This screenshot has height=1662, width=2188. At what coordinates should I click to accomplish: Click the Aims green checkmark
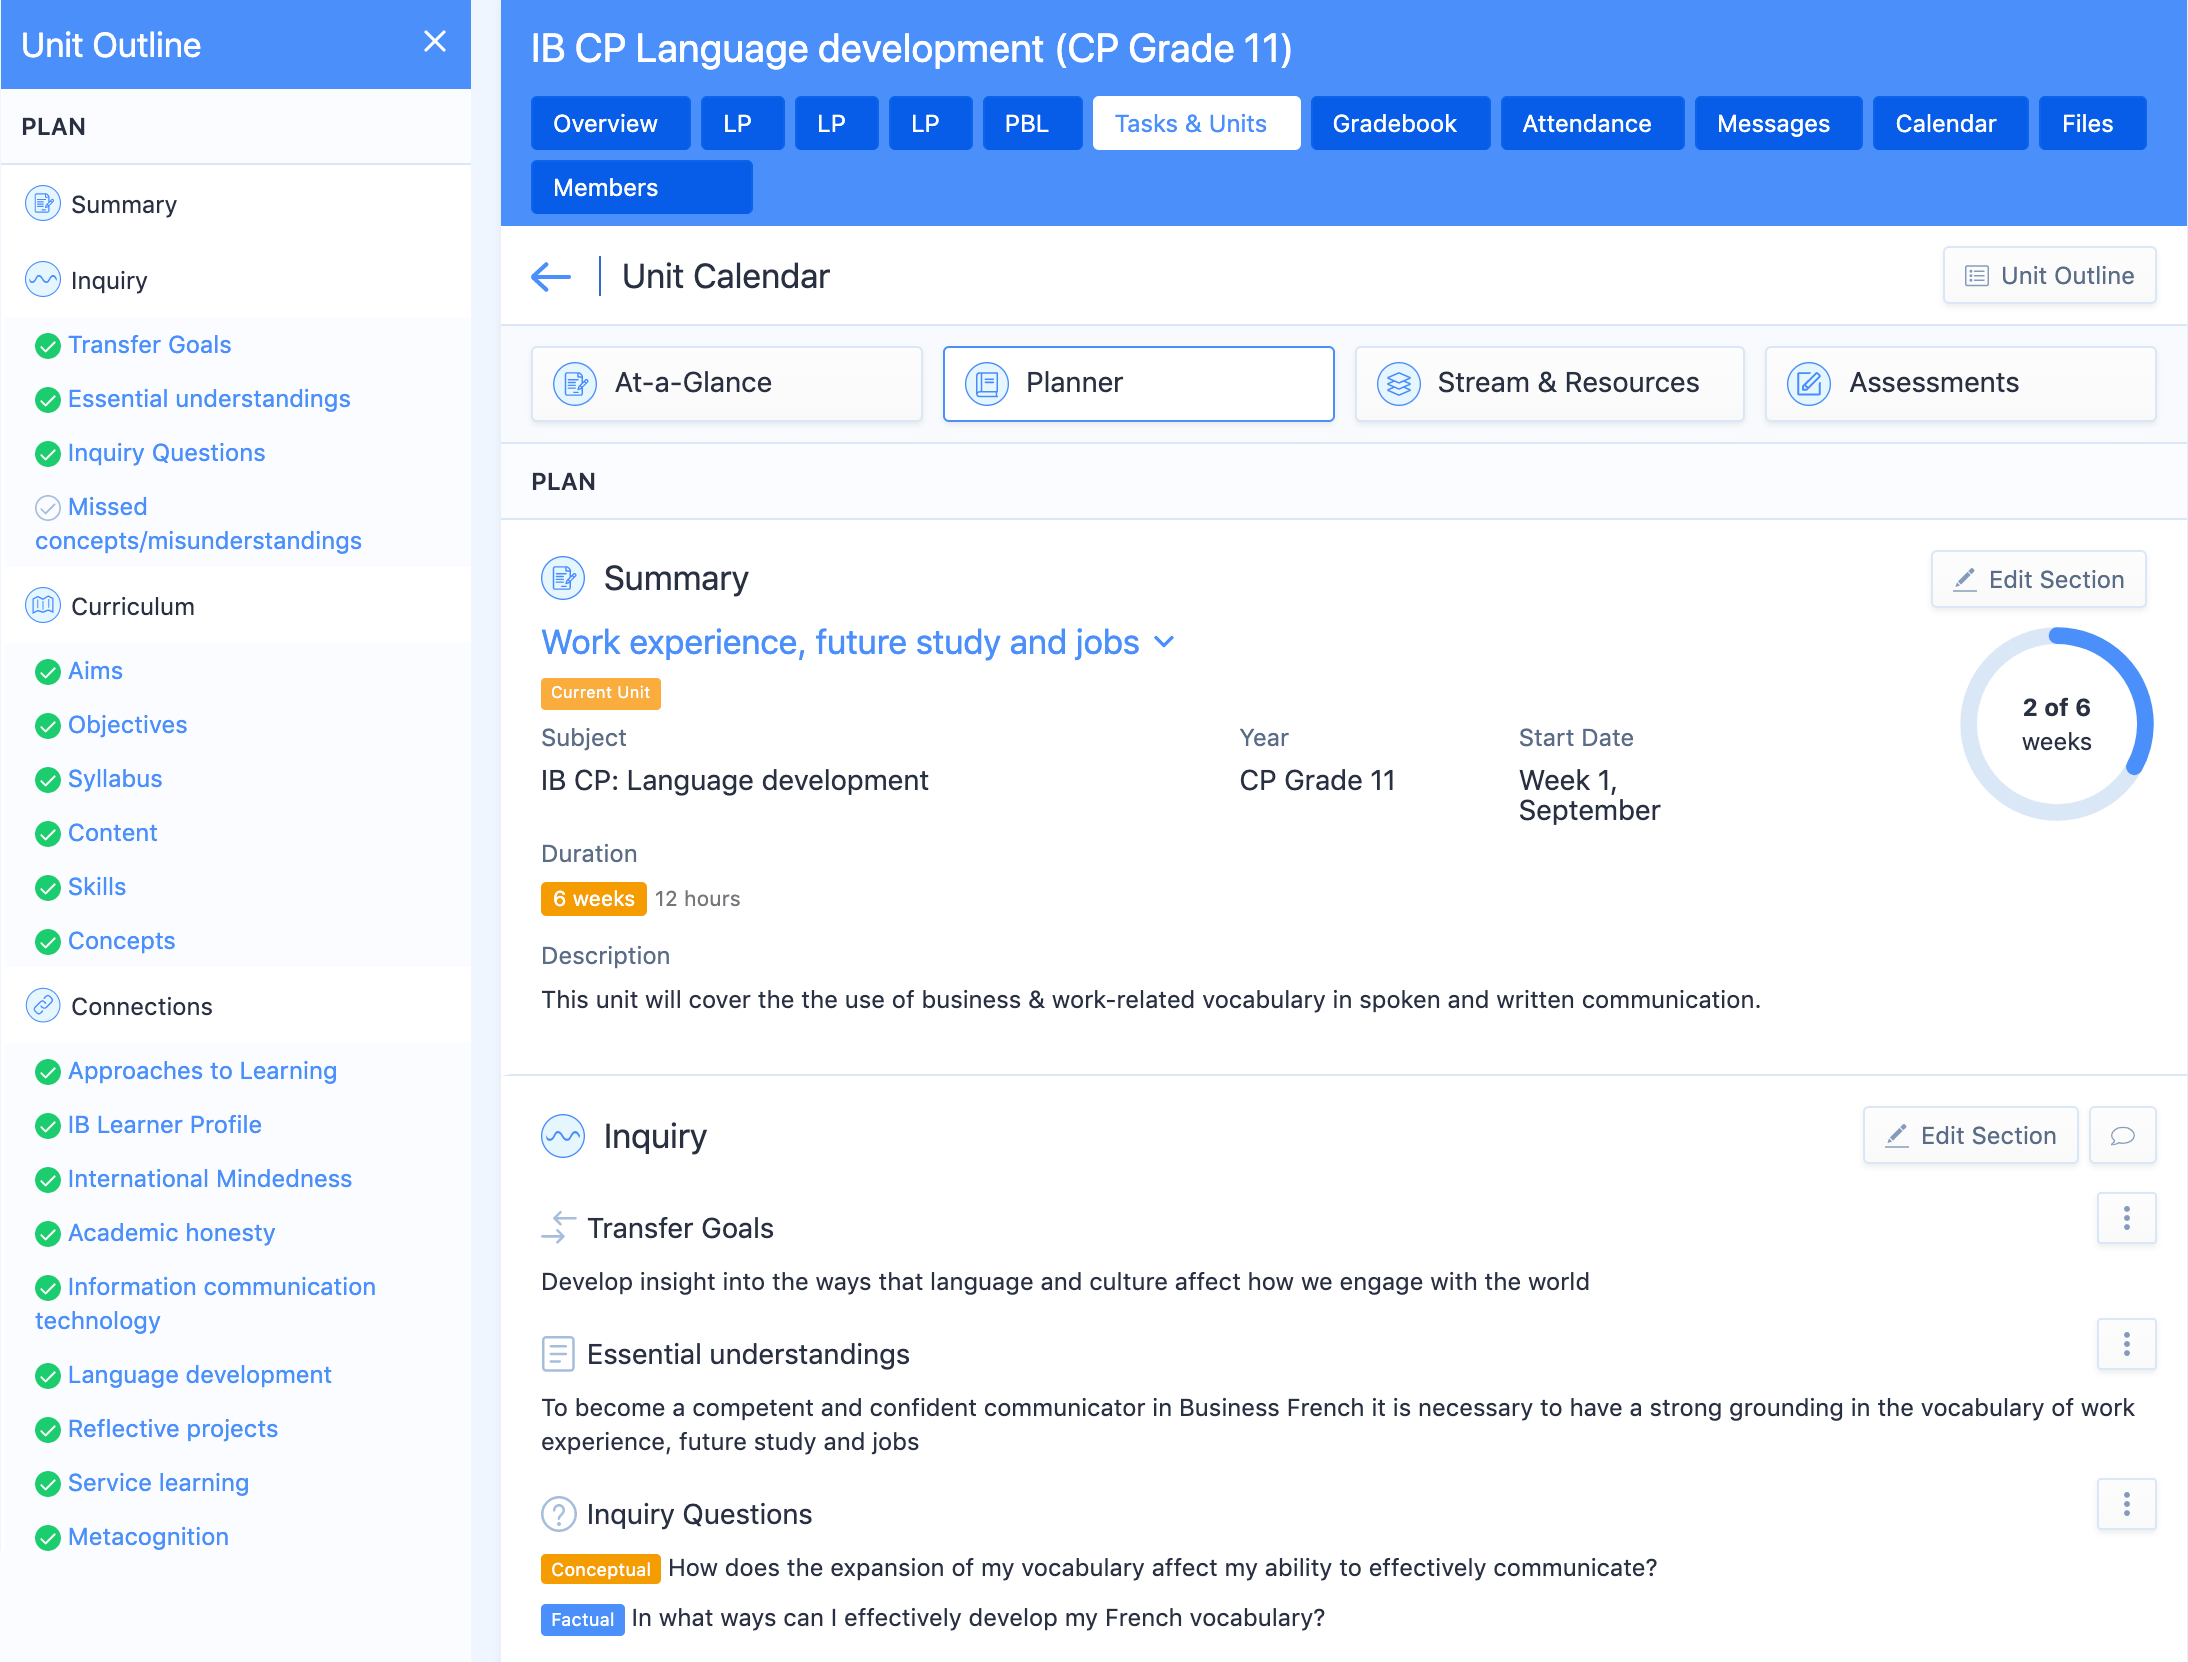(47, 672)
